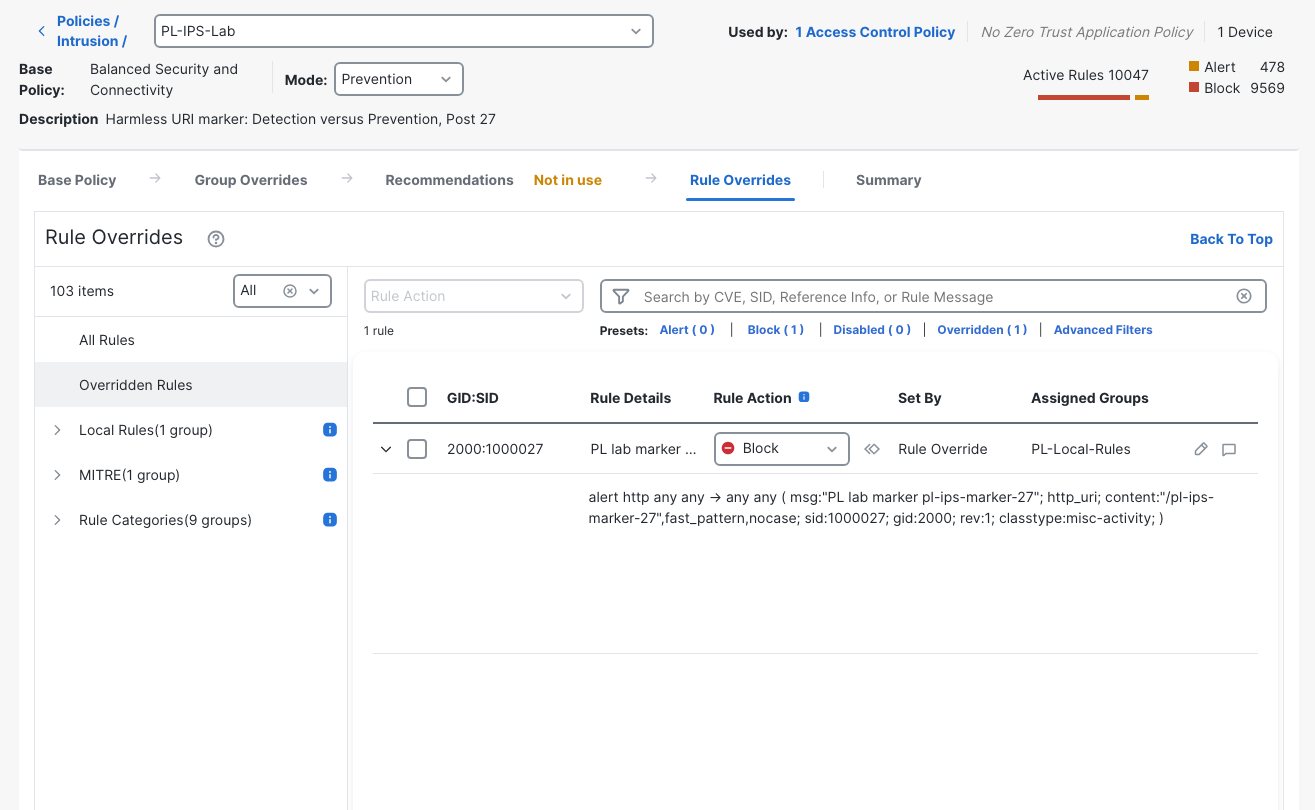Screen dimensions: 1315x810
Task: Click the Rule Action column info icon
Action: pos(804,397)
